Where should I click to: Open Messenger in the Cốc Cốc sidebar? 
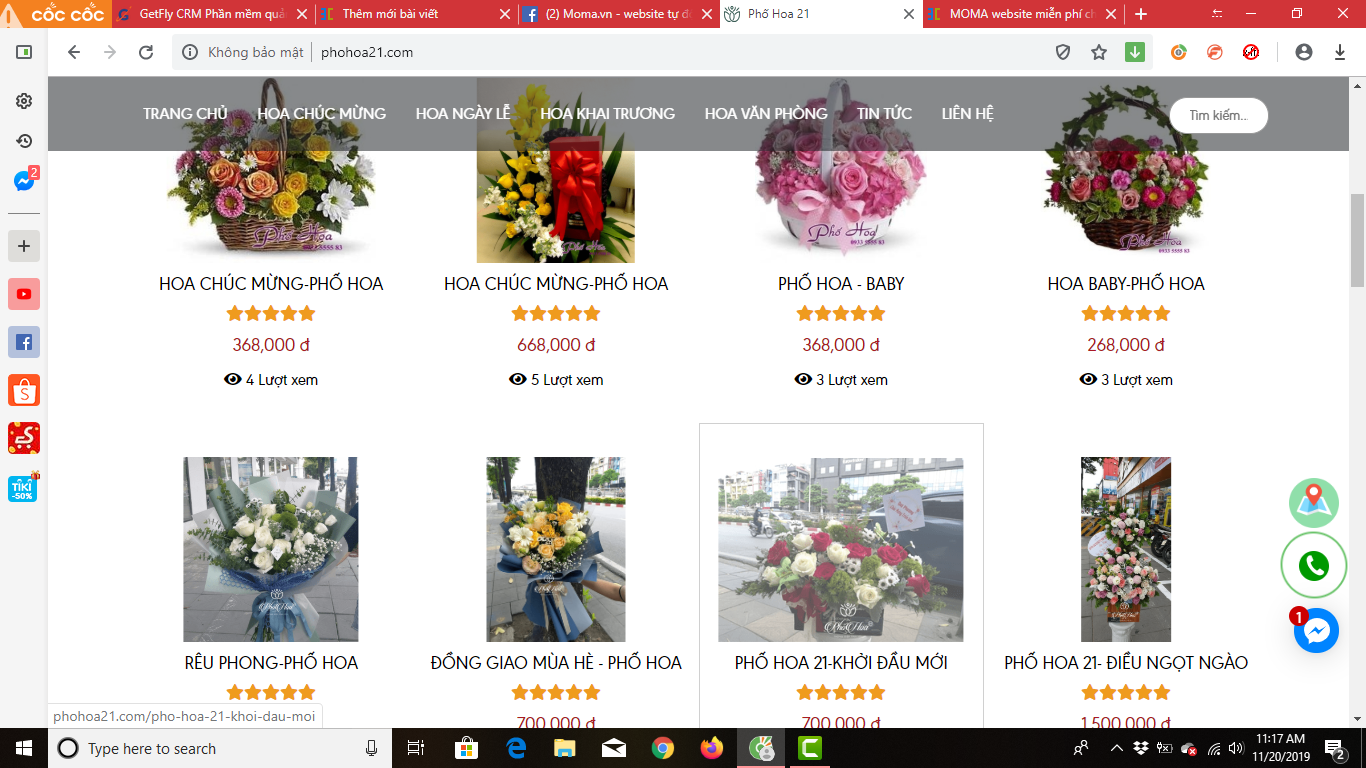tap(24, 181)
